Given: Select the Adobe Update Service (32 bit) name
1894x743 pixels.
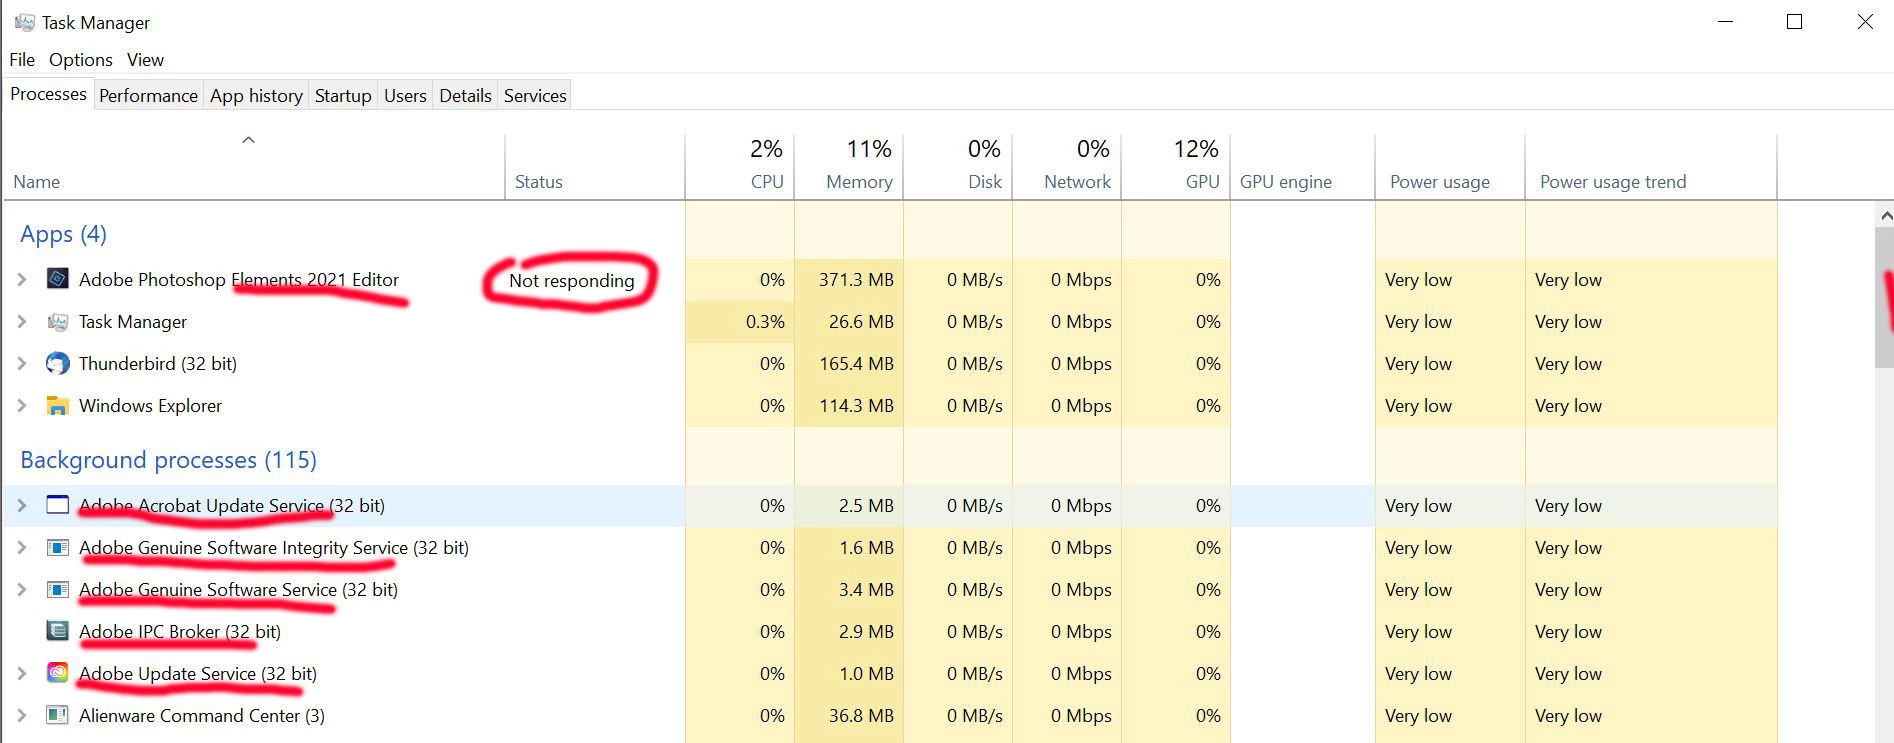Looking at the screenshot, I should point(198,674).
